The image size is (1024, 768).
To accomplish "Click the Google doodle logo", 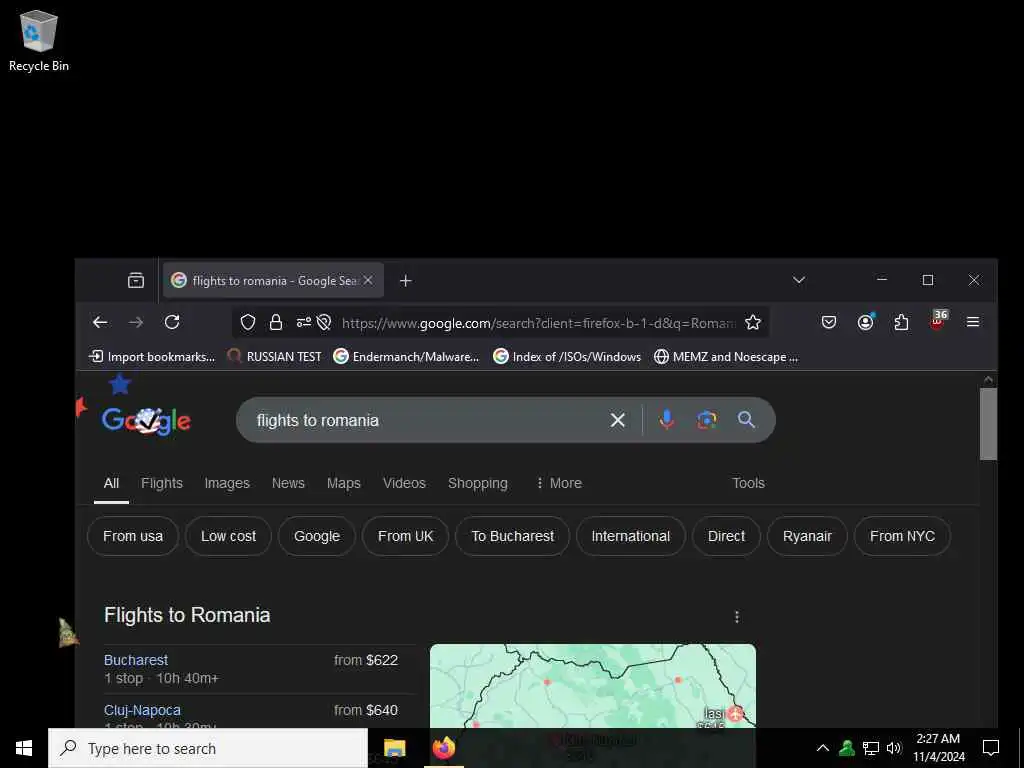I will (146, 420).
